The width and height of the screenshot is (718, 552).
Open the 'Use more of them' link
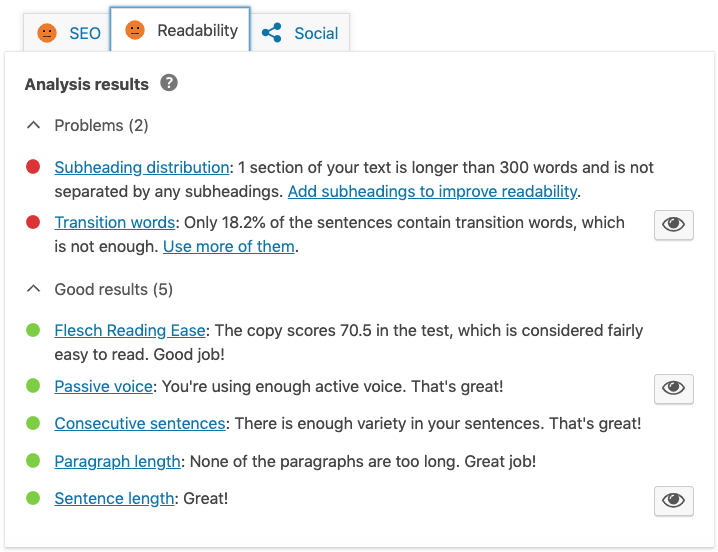click(x=229, y=246)
